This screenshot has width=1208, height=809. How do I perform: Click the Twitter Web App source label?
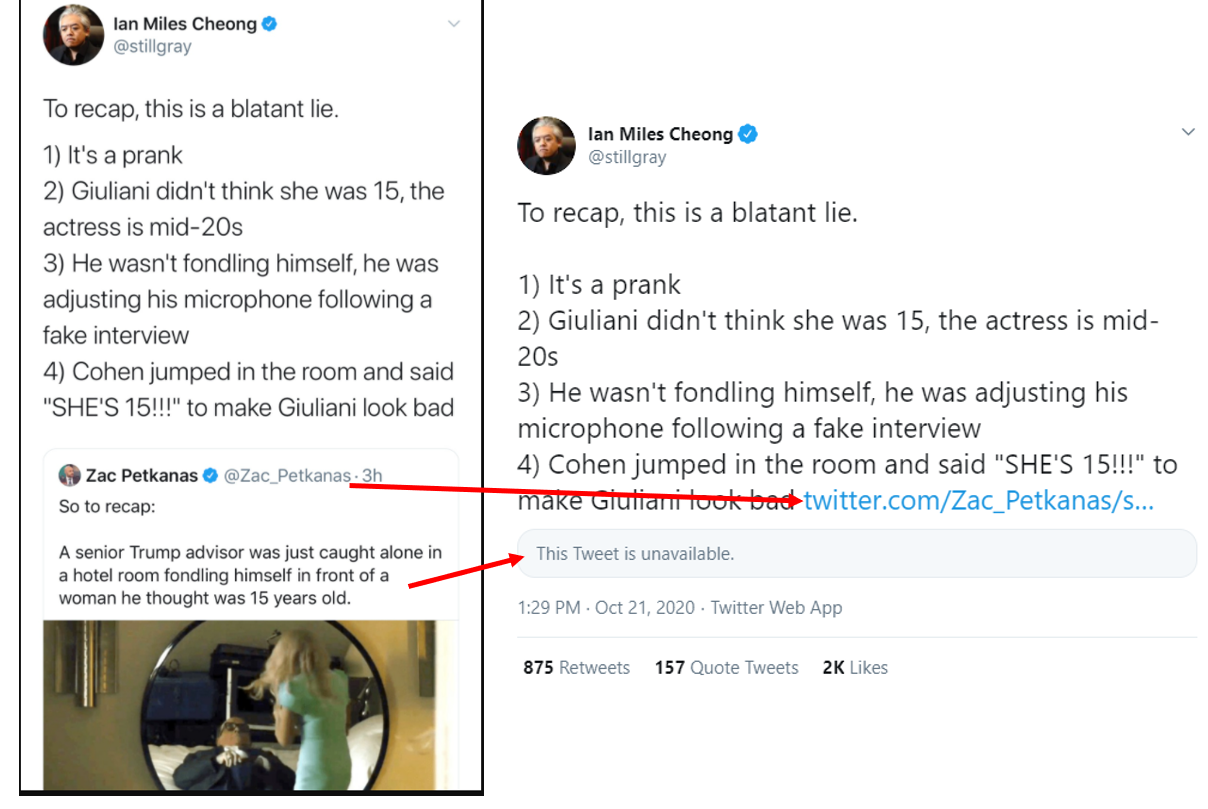tap(777, 608)
